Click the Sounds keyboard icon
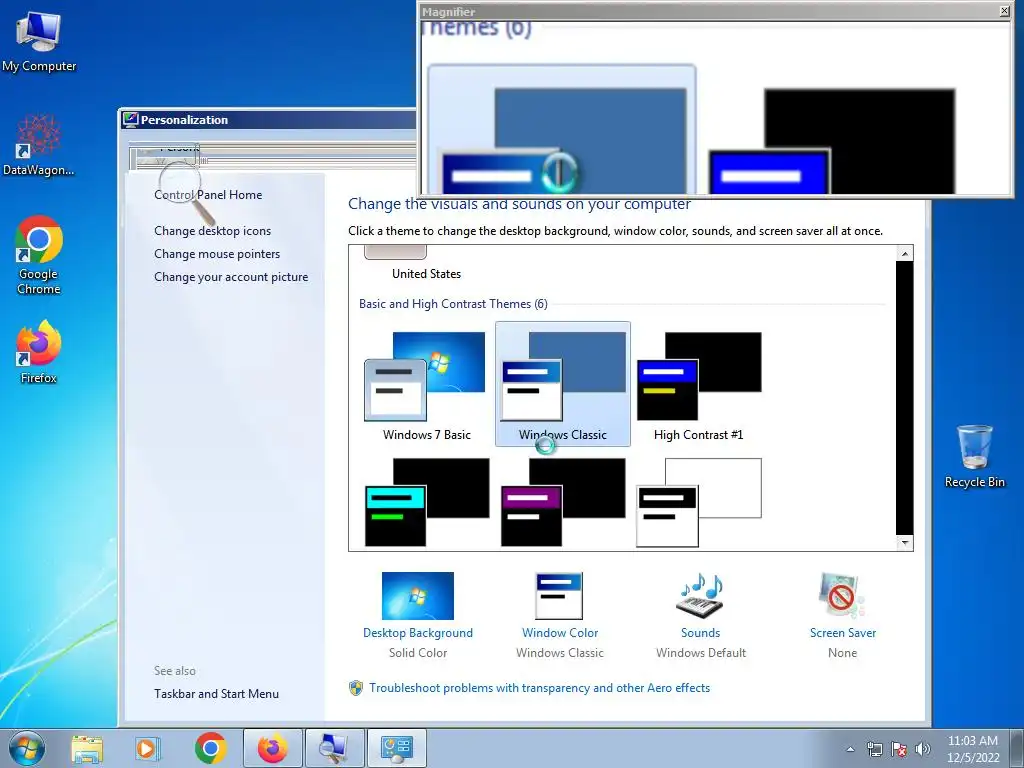 tap(700, 596)
